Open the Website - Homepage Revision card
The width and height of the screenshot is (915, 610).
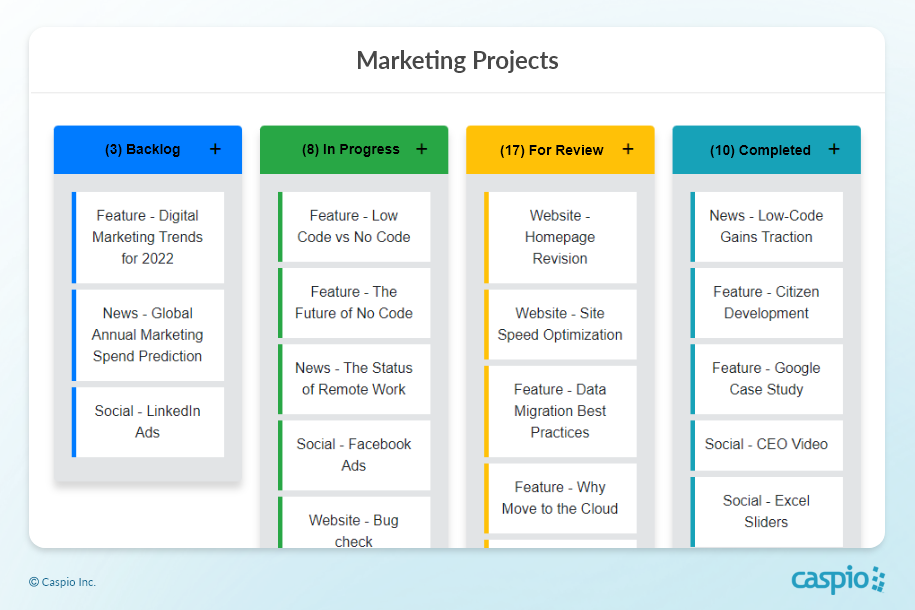coord(560,237)
